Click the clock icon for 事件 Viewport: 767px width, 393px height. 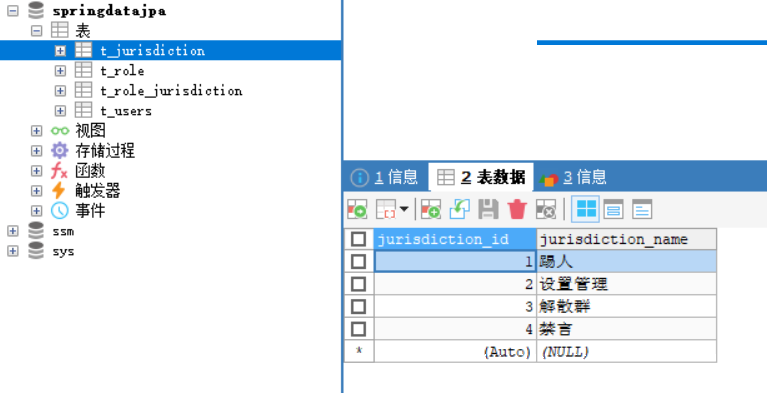click(x=60, y=211)
